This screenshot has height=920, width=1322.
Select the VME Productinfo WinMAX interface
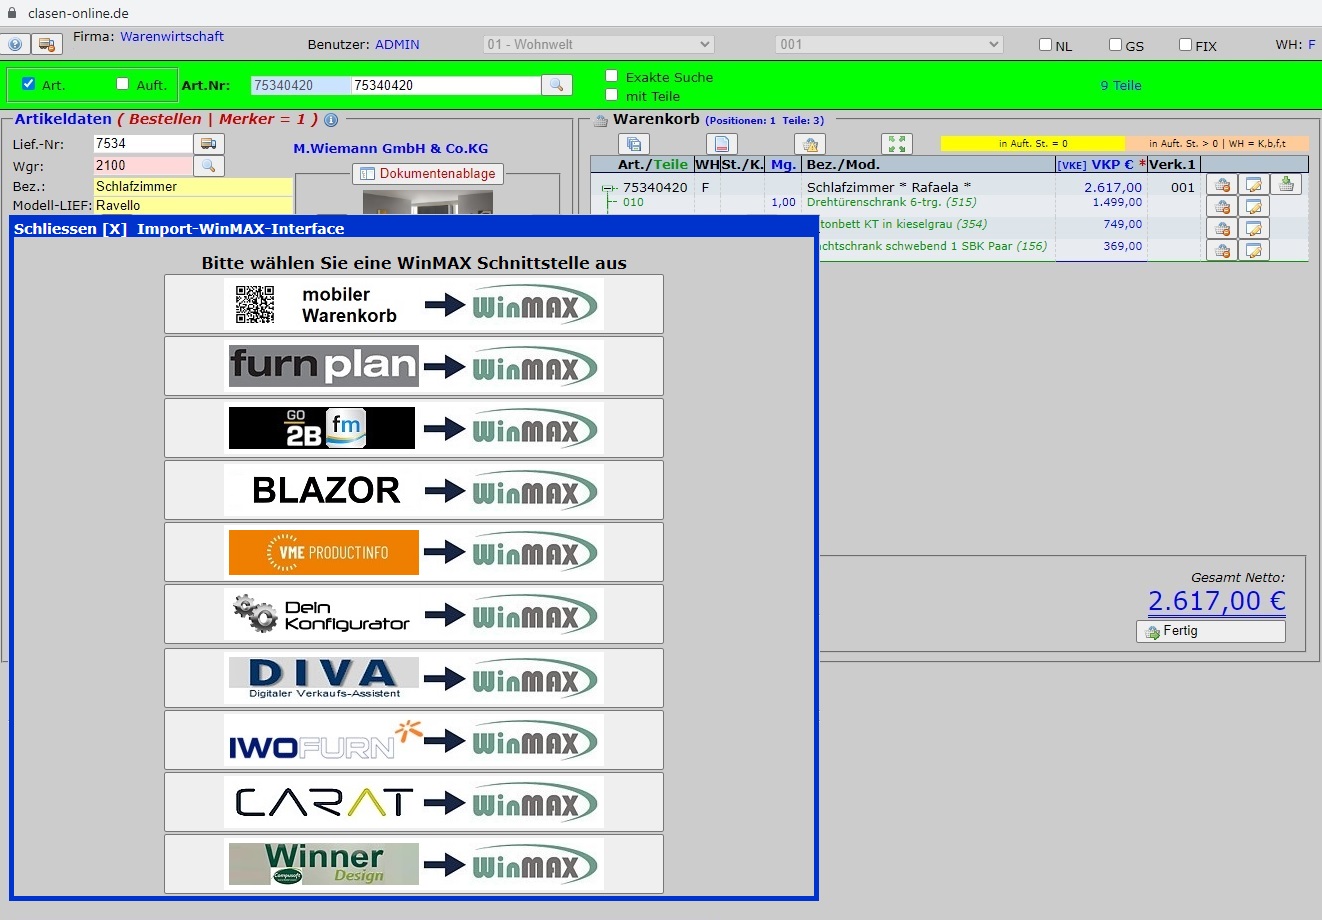coord(414,552)
